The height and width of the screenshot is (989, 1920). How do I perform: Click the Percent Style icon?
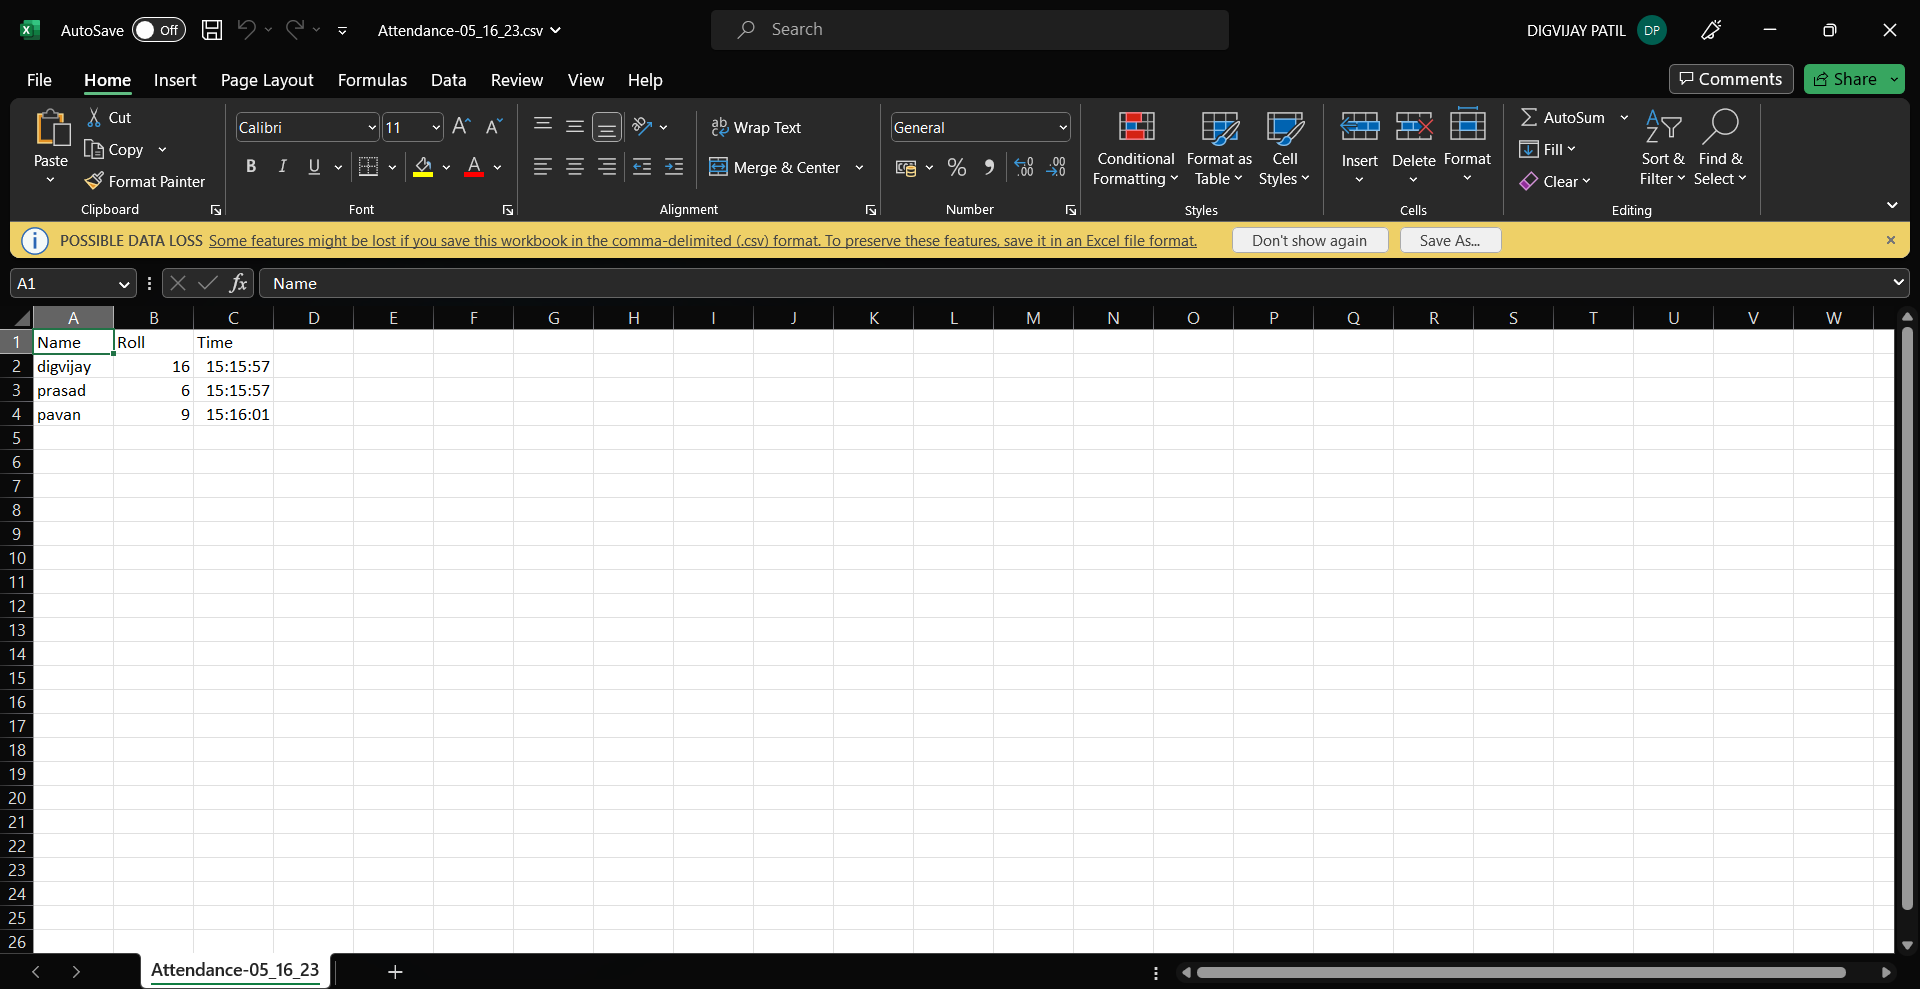pos(956,167)
